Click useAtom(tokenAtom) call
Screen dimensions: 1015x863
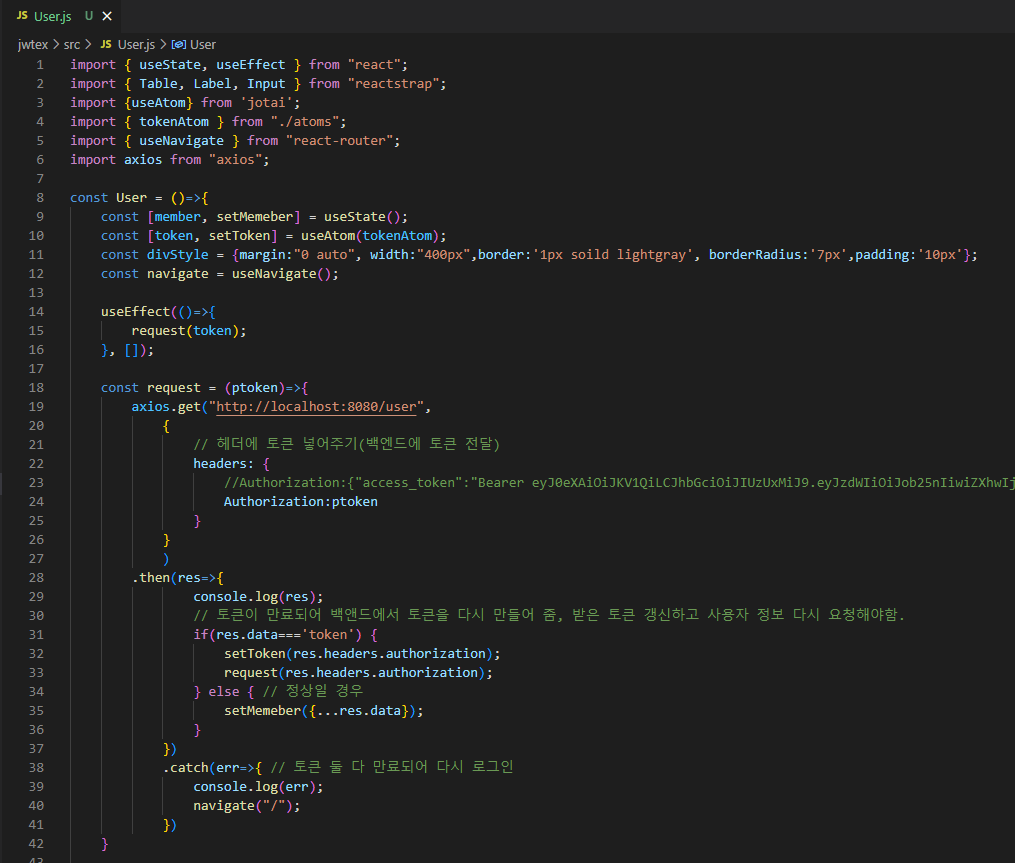click(370, 236)
